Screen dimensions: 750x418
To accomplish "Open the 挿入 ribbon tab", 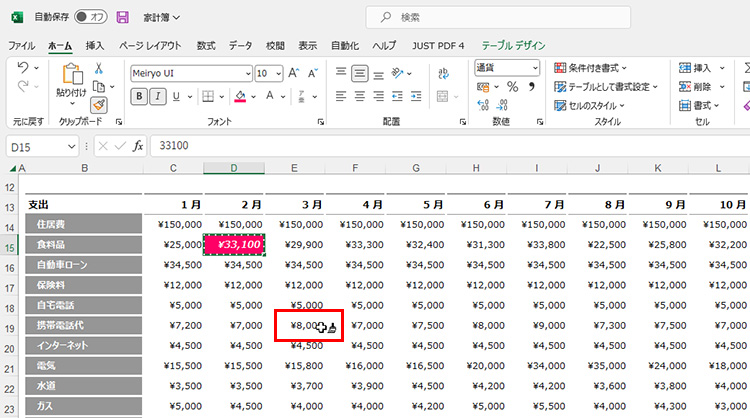I will tap(95, 45).
